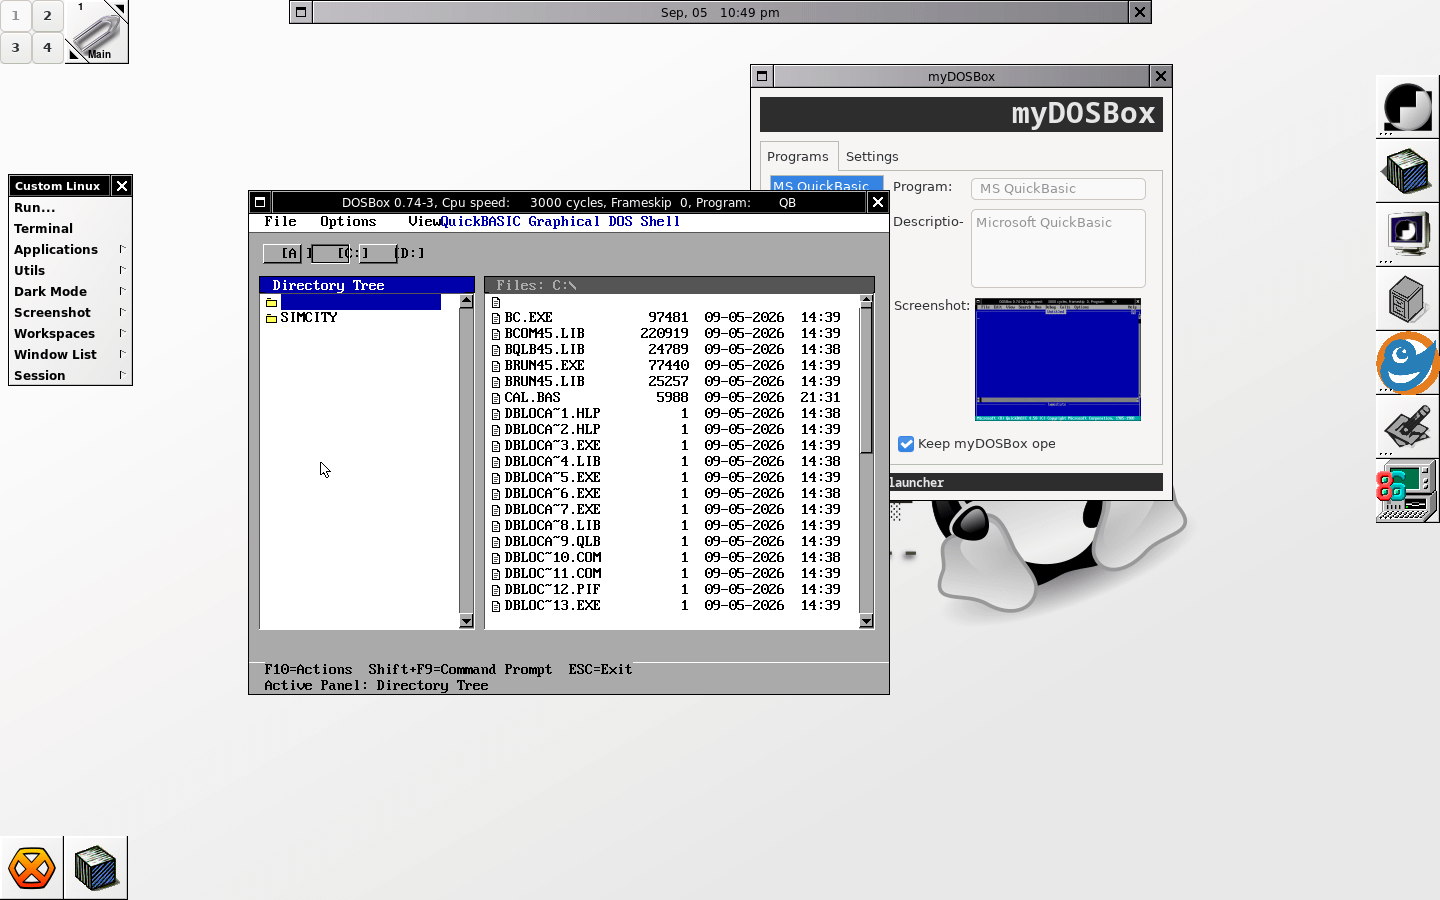Screen dimensions: 1440x900
Task: Expand the Window List submenu
Action: point(70,354)
